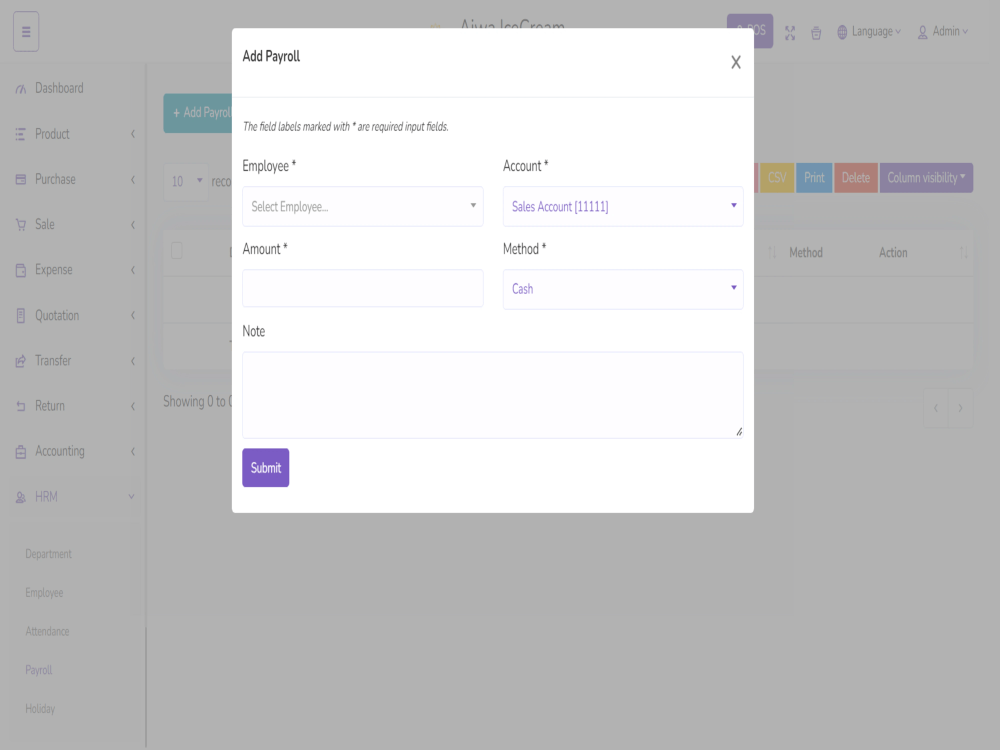Open Employee under HRM
1000x750 pixels.
point(44,593)
